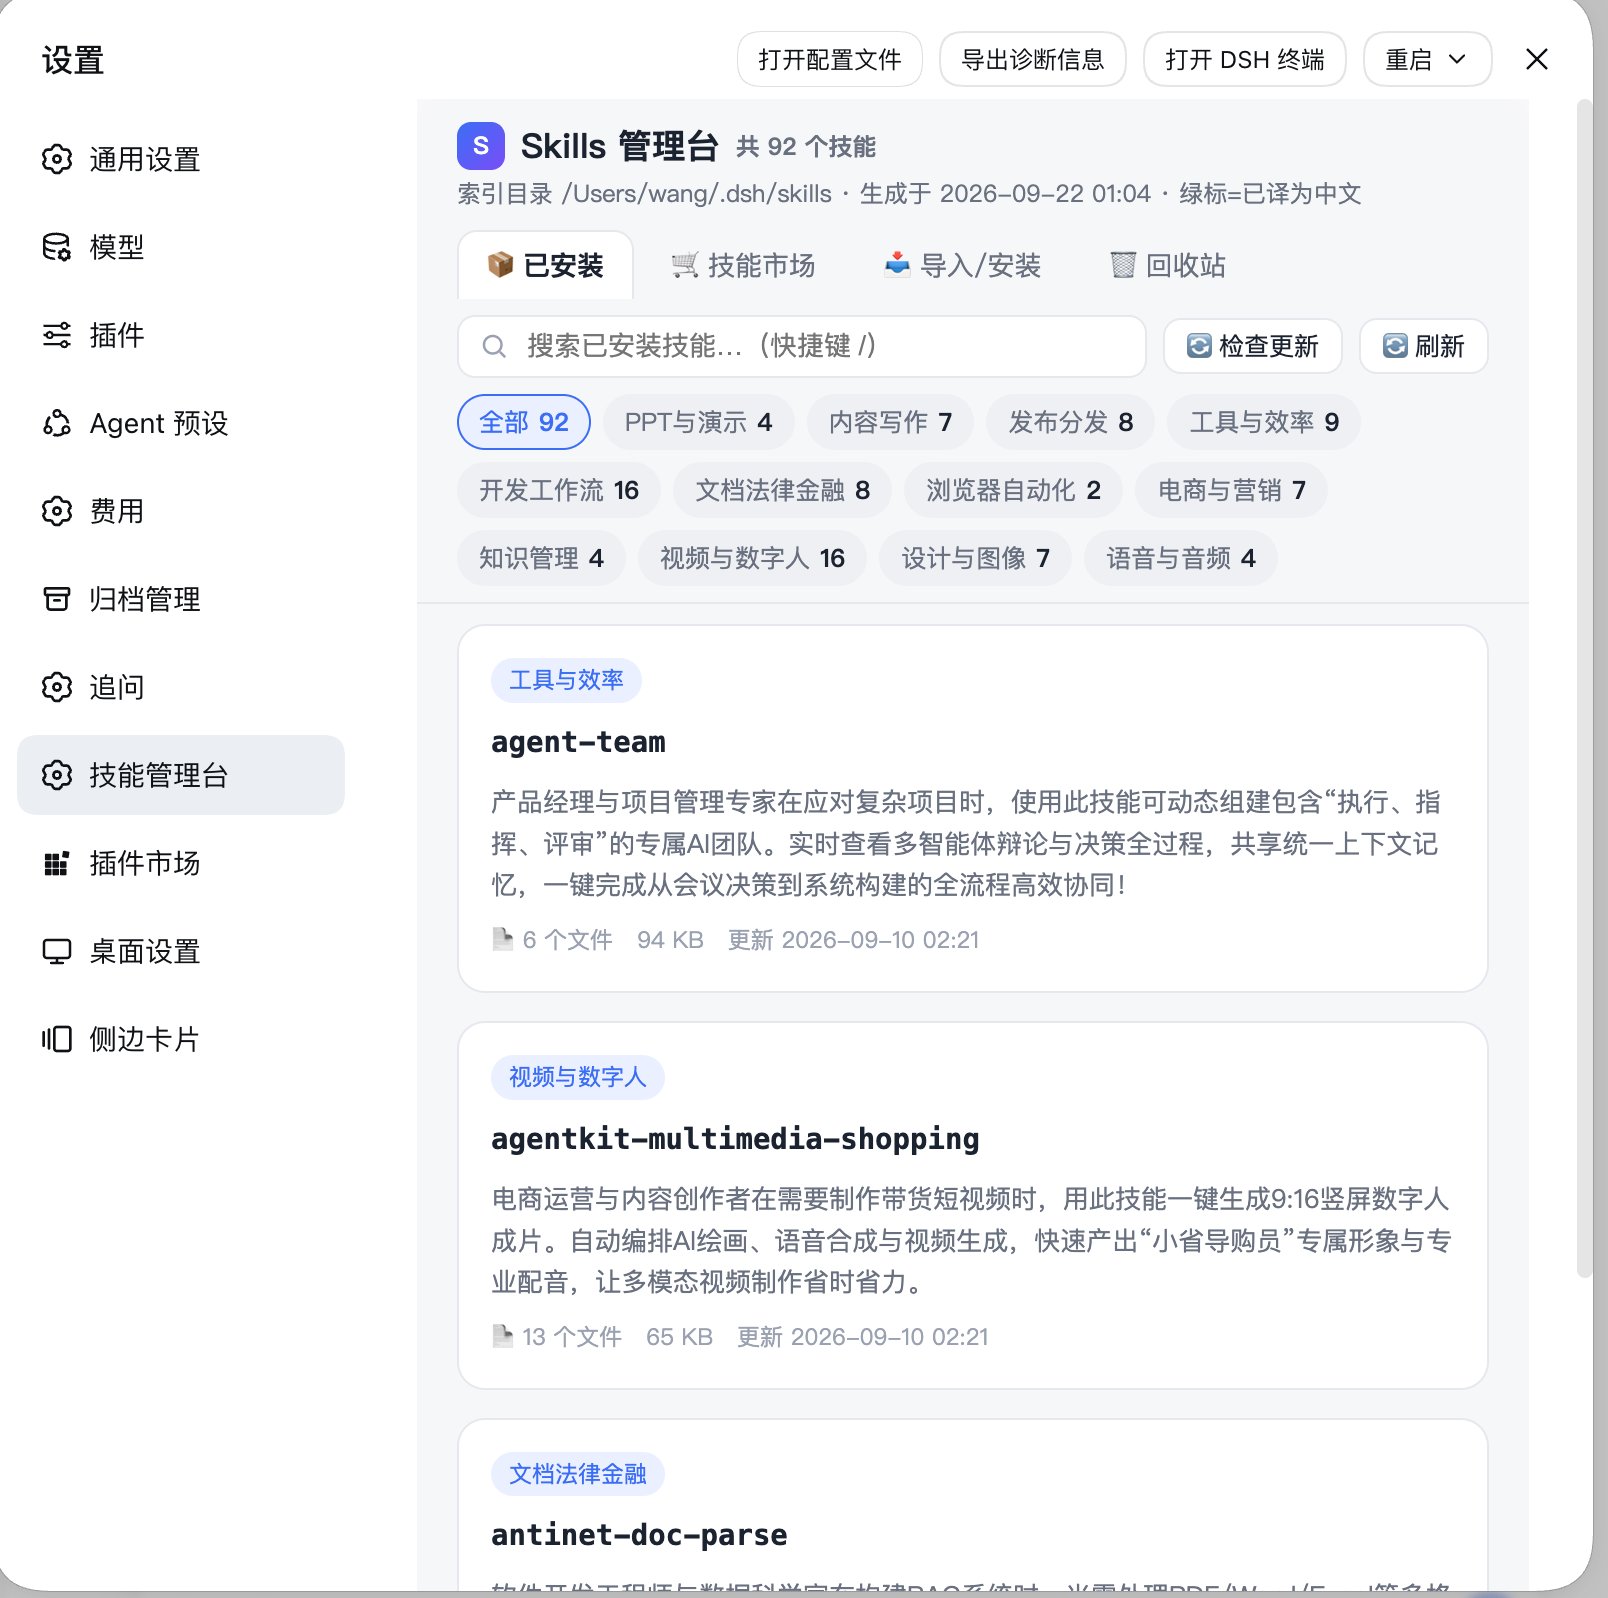Select the 全部 92 filter chip
The height and width of the screenshot is (1598, 1608).
click(524, 422)
